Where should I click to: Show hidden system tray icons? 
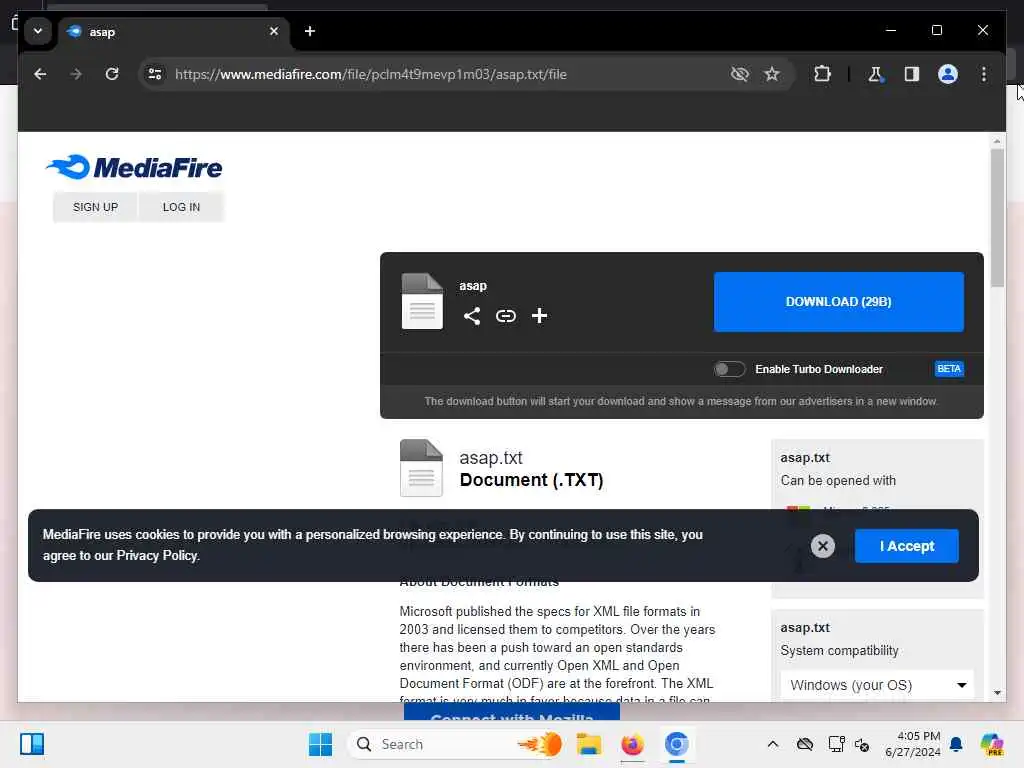pos(773,744)
